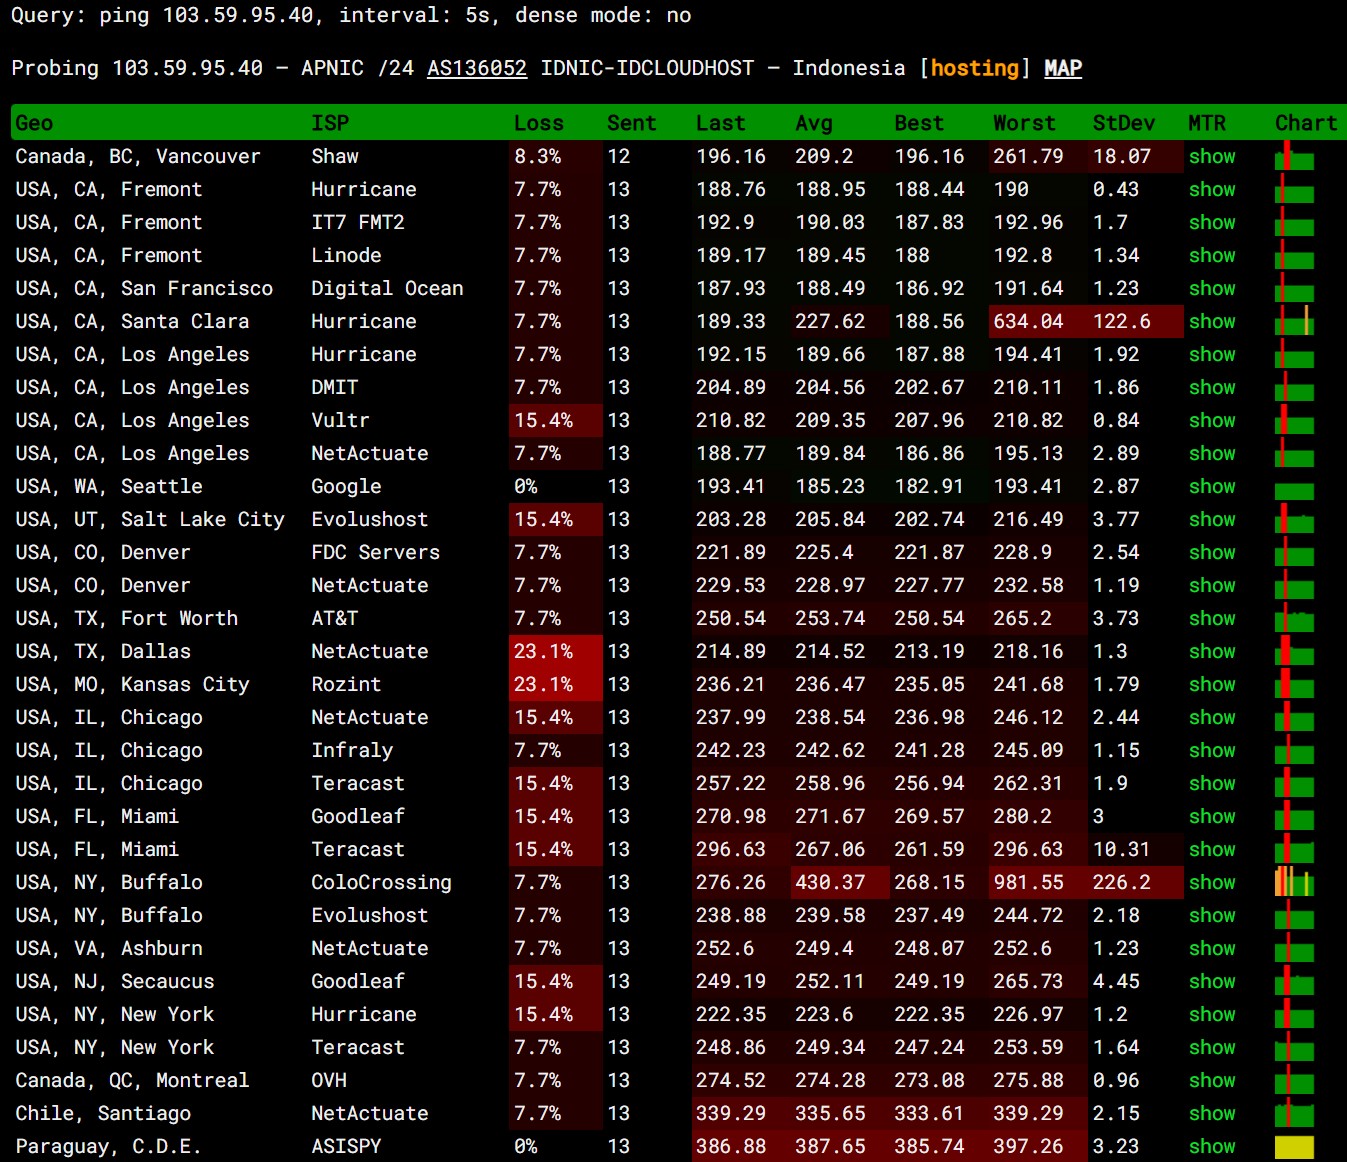The width and height of the screenshot is (1347, 1162).
Task: Click the Seattle Google latency chart
Action: (x=1294, y=490)
